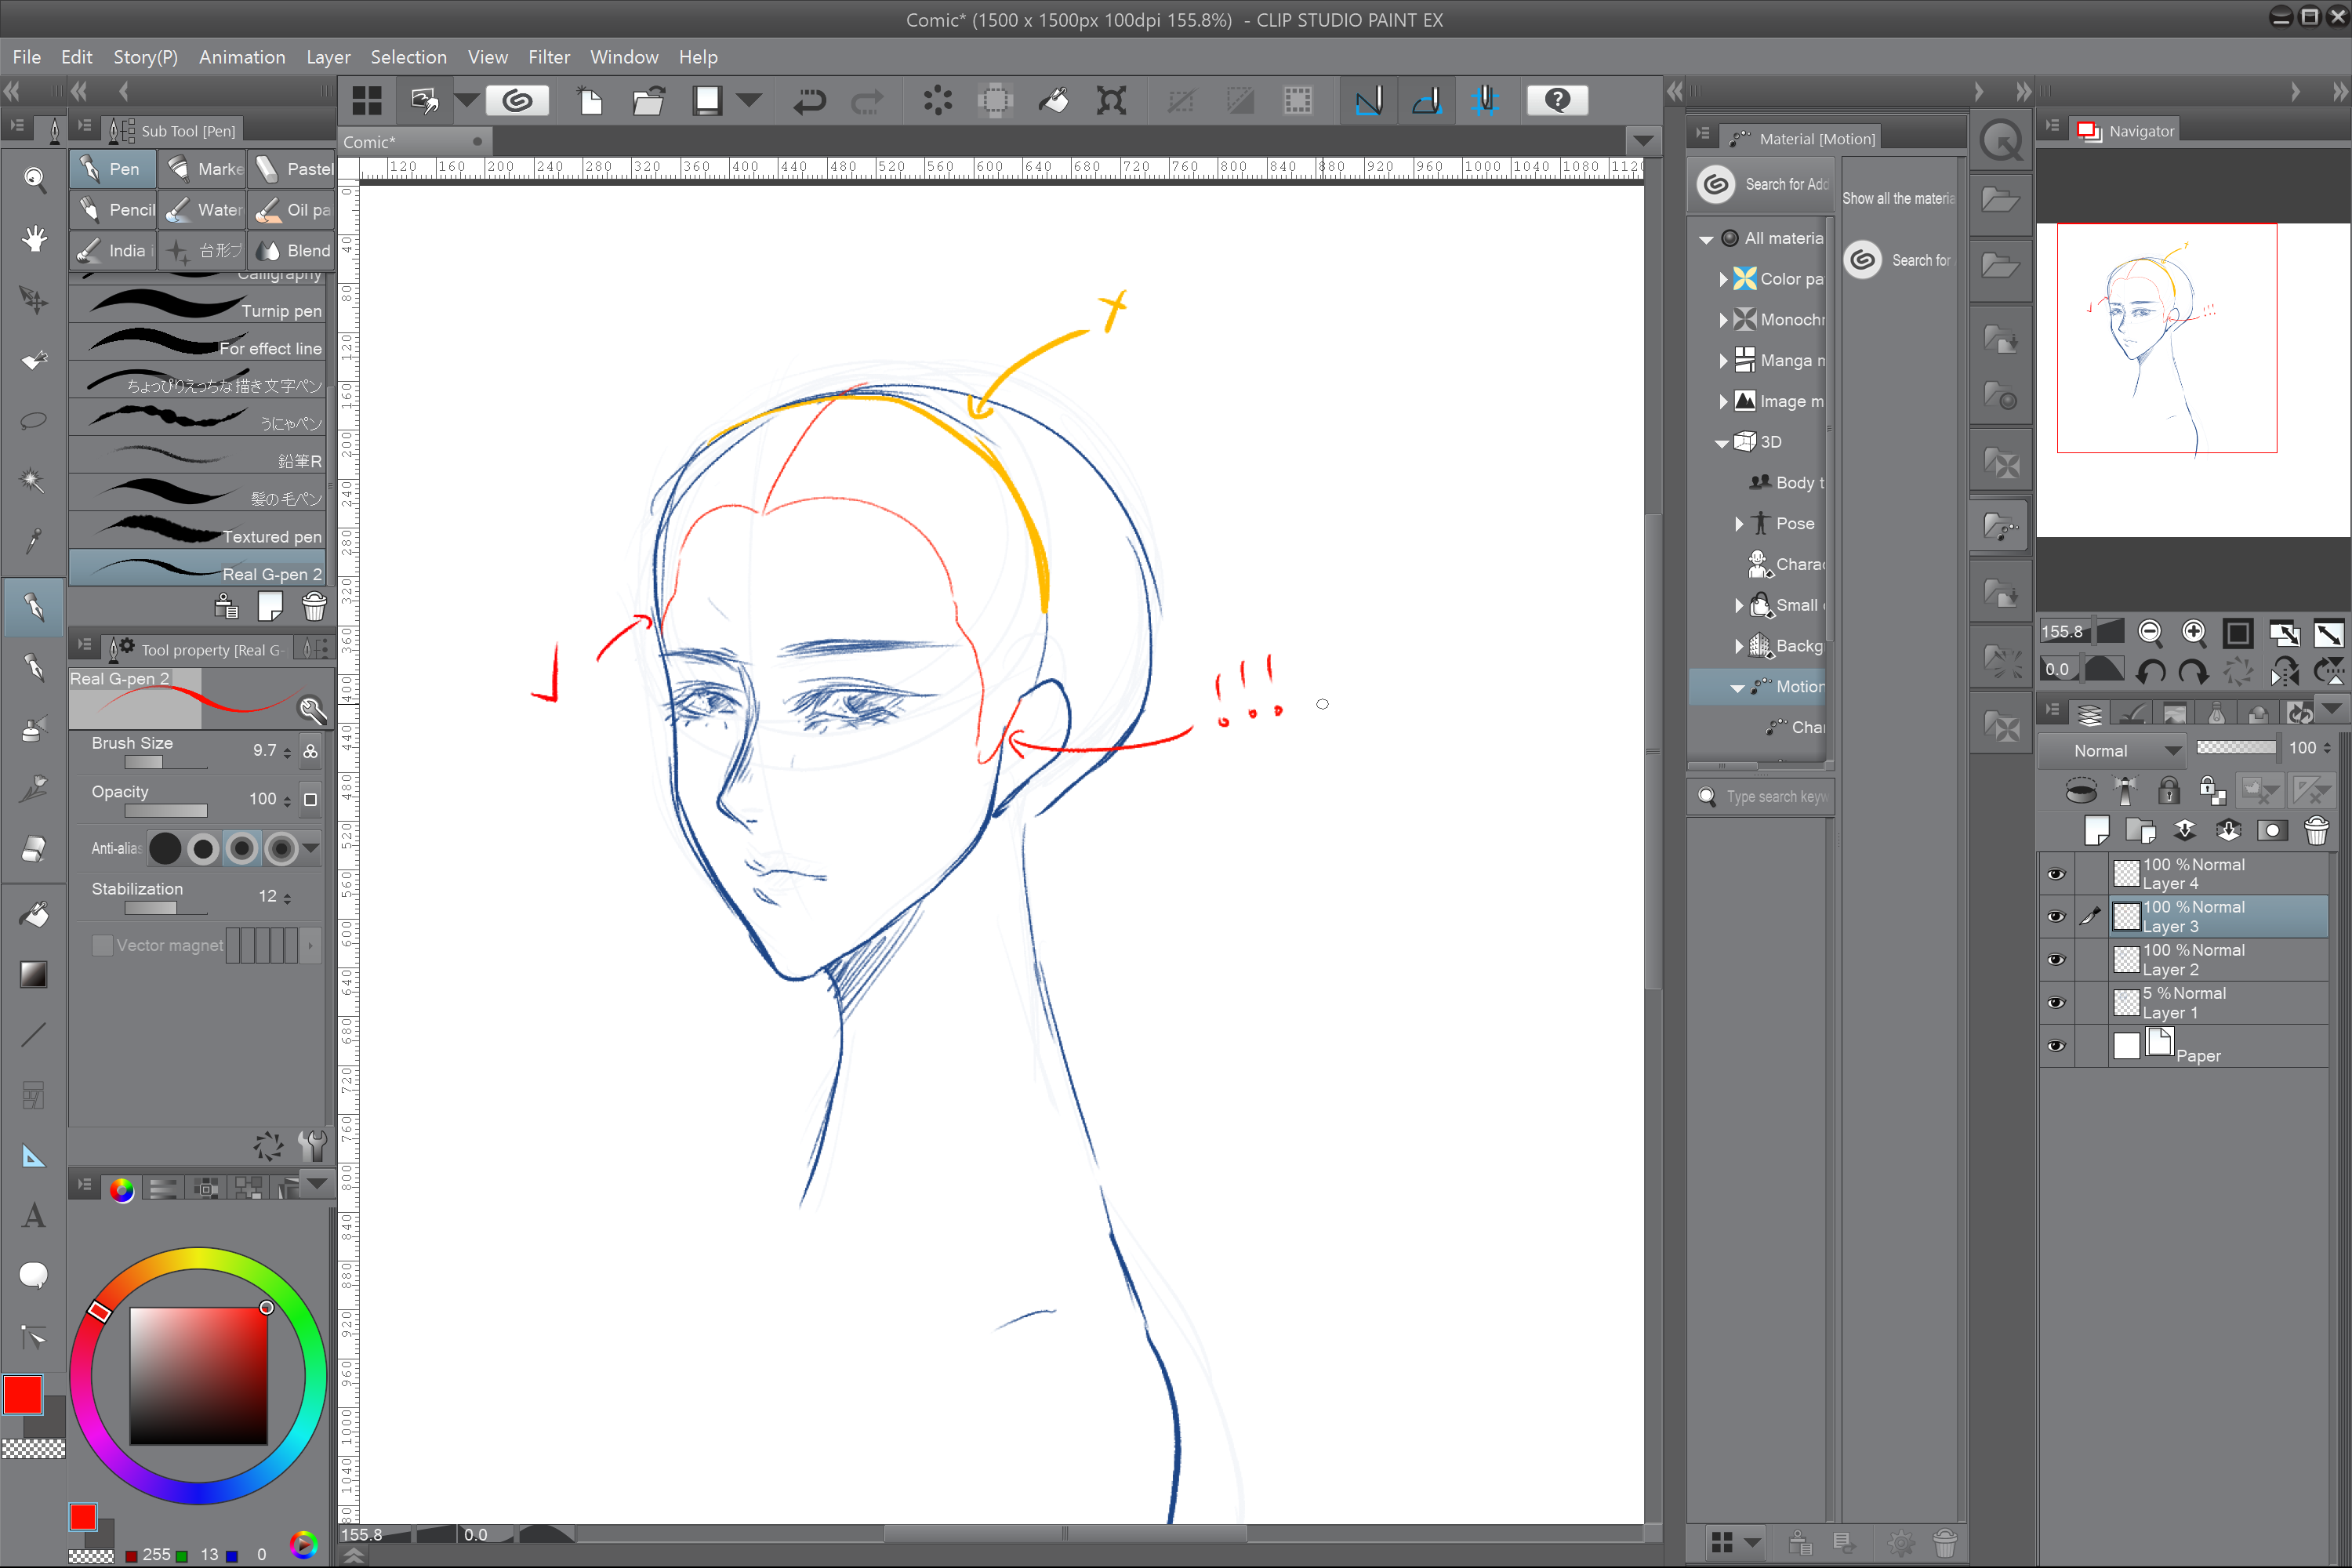Click the Zoom in navigator icon
Image resolution: width=2352 pixels, height=1568 pixels.
[2193, 632]
